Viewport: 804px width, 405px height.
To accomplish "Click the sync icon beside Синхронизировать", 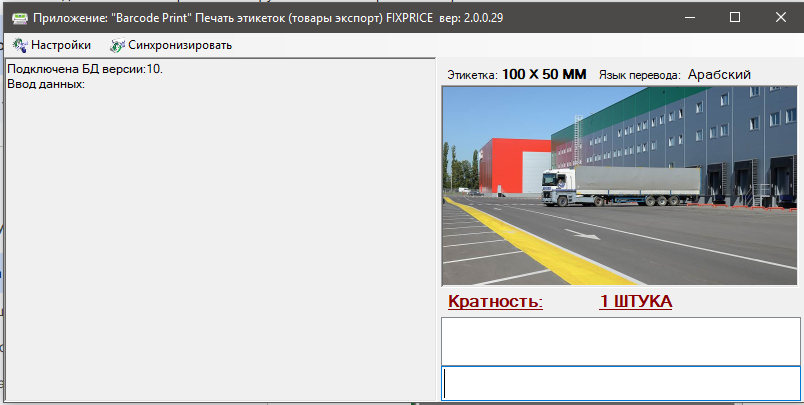I will 117,45.
